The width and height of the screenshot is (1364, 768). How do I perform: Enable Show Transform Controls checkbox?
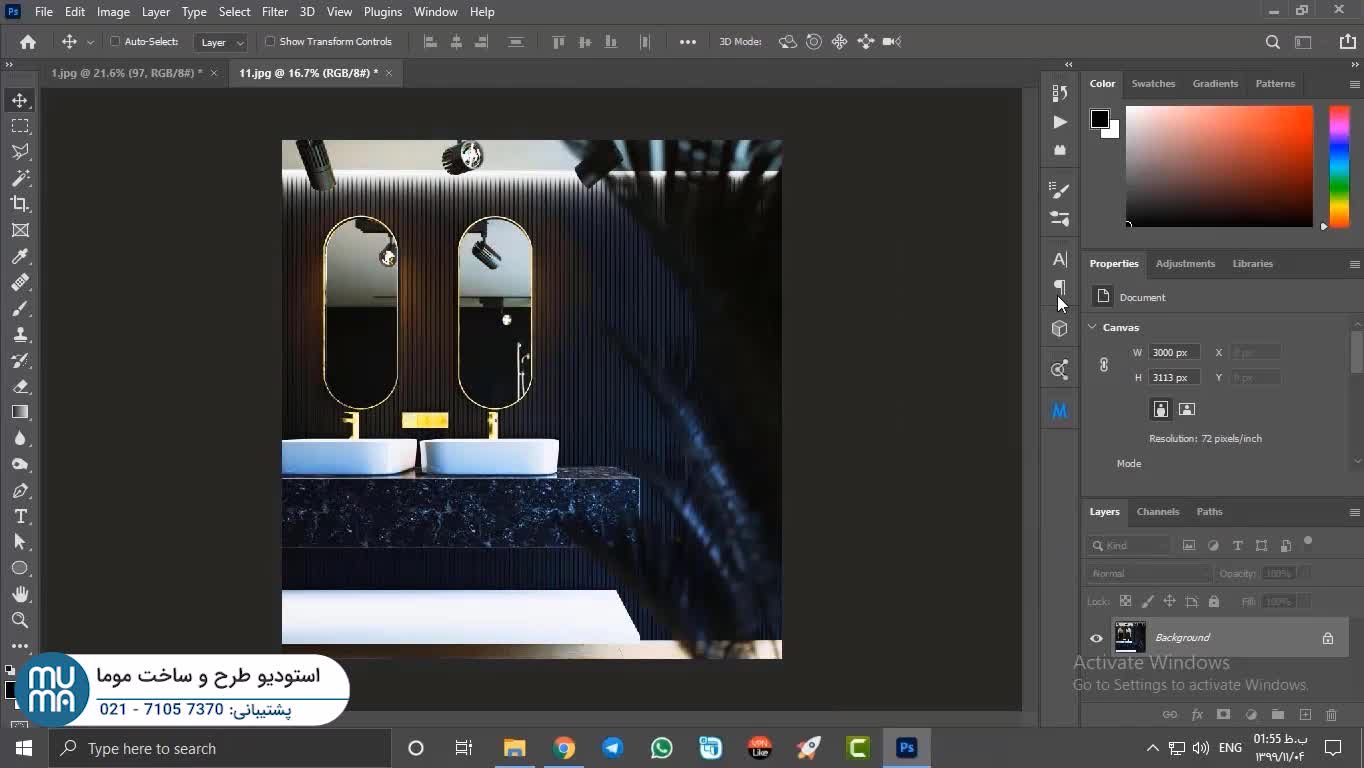[x=270, y=42]
